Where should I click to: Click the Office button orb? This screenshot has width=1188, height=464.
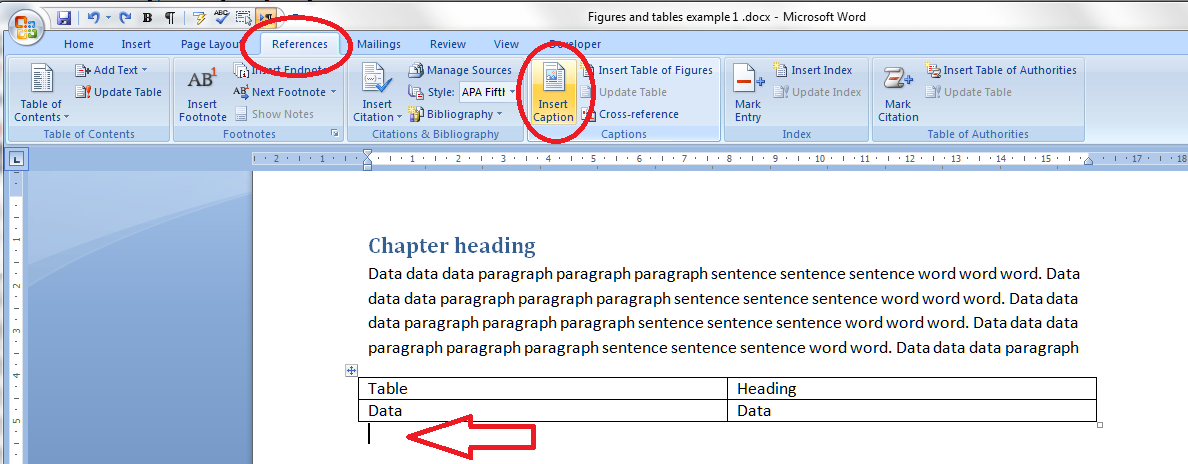tap(26, 24)
